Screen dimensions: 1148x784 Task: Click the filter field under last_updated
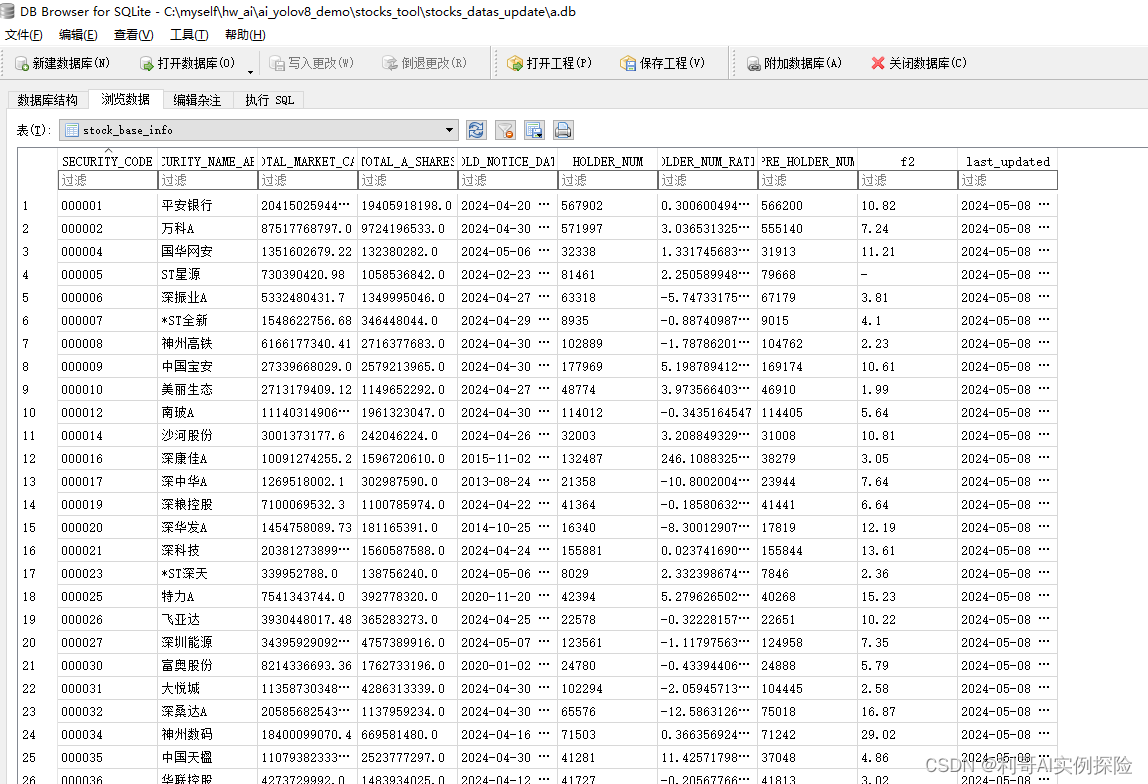coord(1007,180)
